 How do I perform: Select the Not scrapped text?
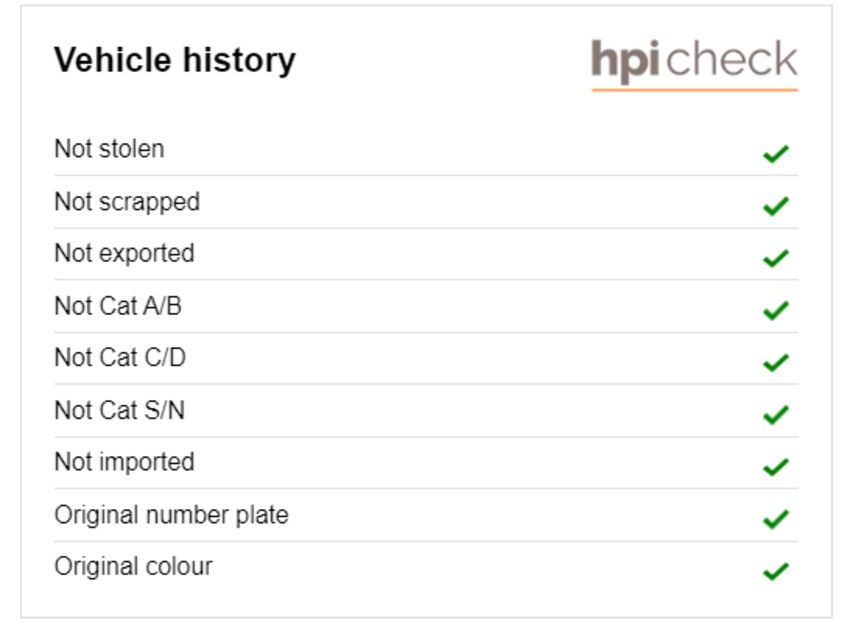pos(127,202)
